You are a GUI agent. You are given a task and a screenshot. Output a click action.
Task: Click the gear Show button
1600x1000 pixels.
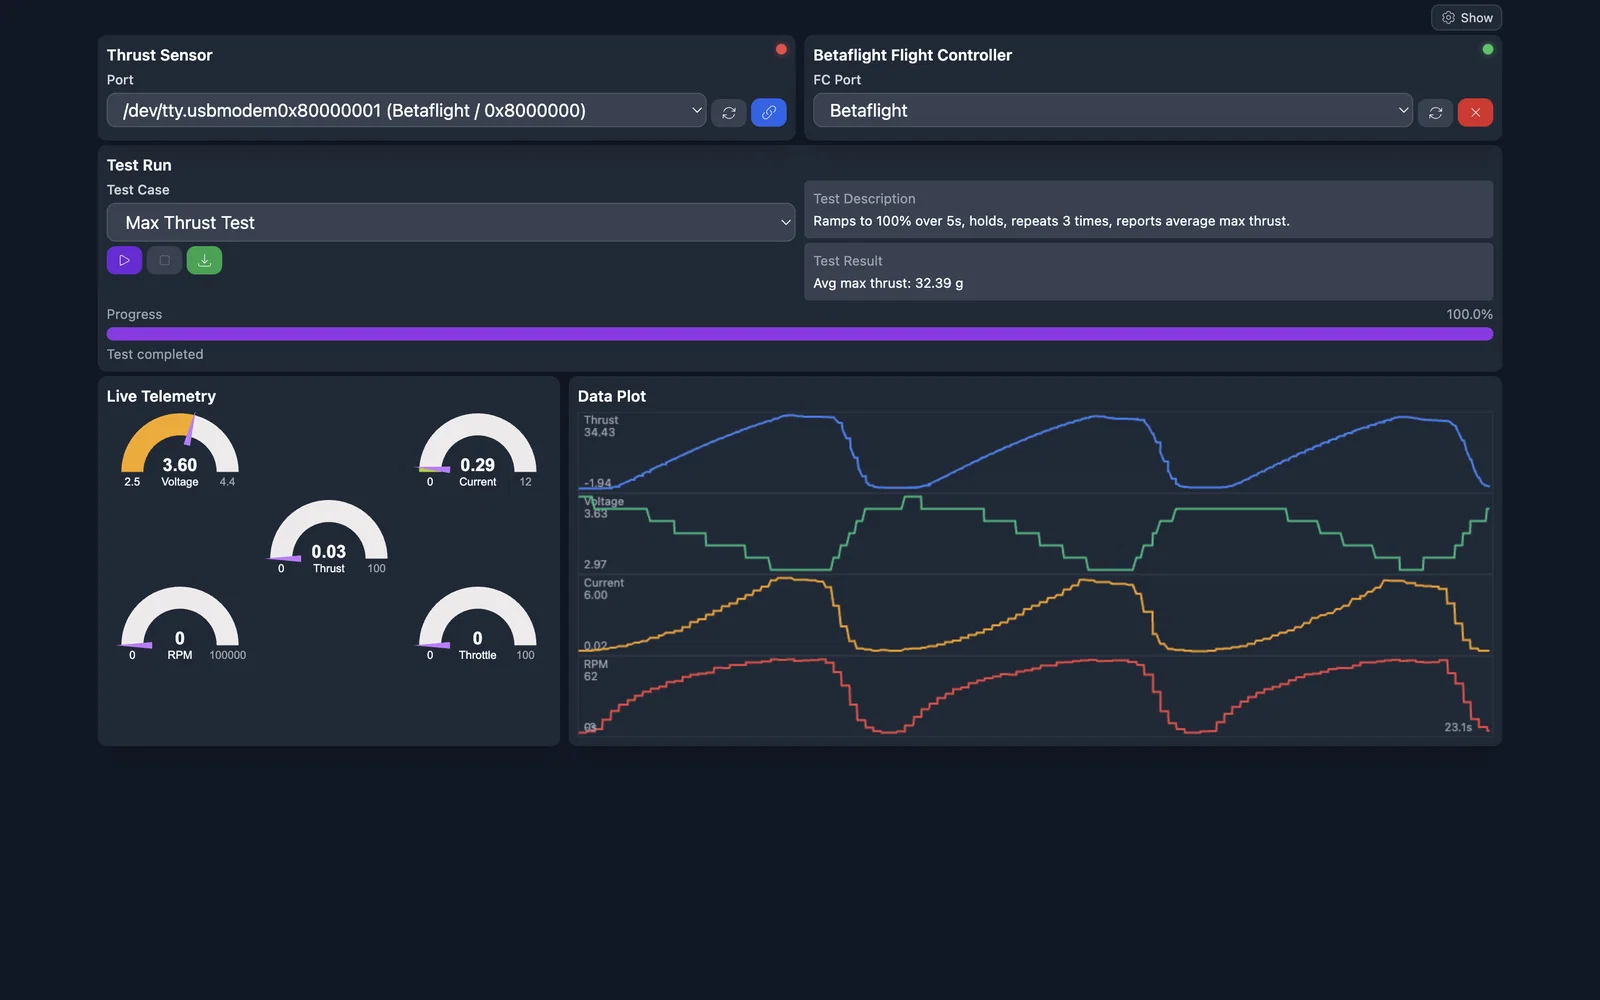[x=1466, y=18]
